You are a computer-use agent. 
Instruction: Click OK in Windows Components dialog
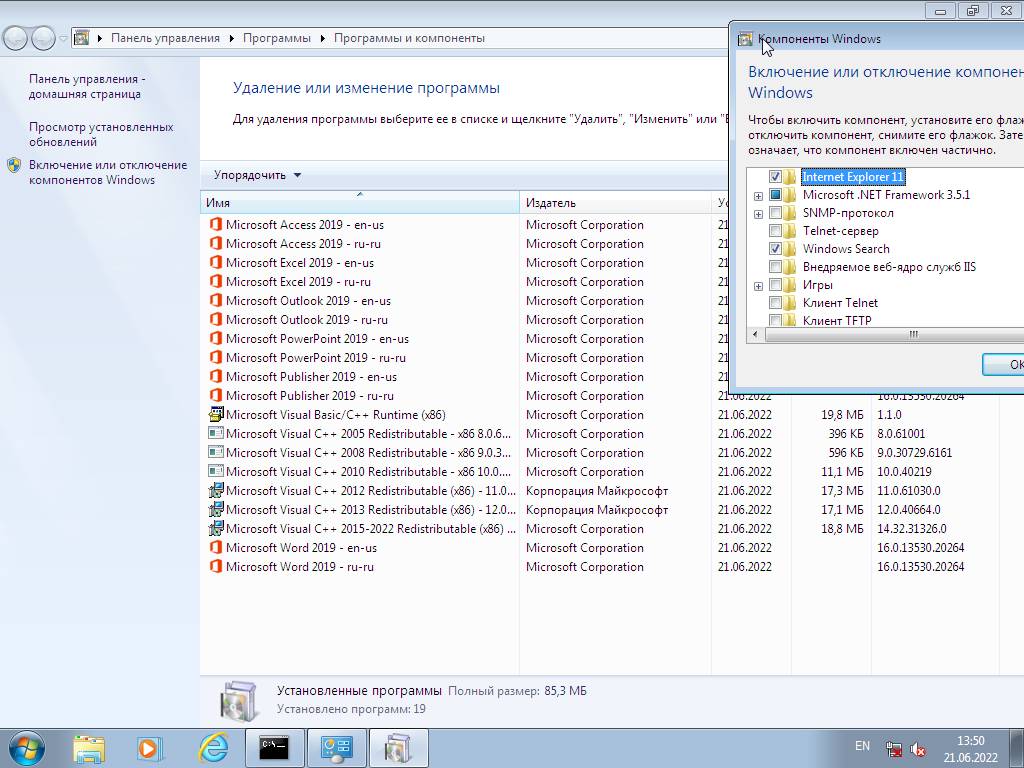[x=1004, y=364]
